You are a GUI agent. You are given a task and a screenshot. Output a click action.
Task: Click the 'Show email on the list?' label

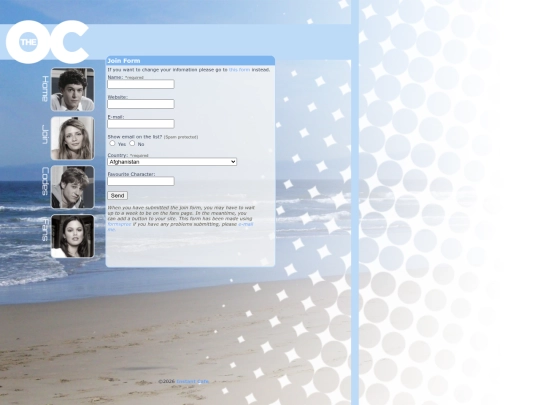(135, 137)
